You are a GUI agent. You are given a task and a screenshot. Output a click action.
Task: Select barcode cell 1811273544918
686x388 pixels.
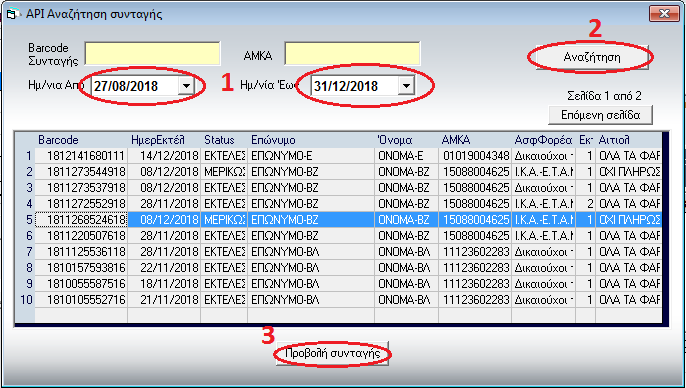pyautogui.click(x=81, y=172)
